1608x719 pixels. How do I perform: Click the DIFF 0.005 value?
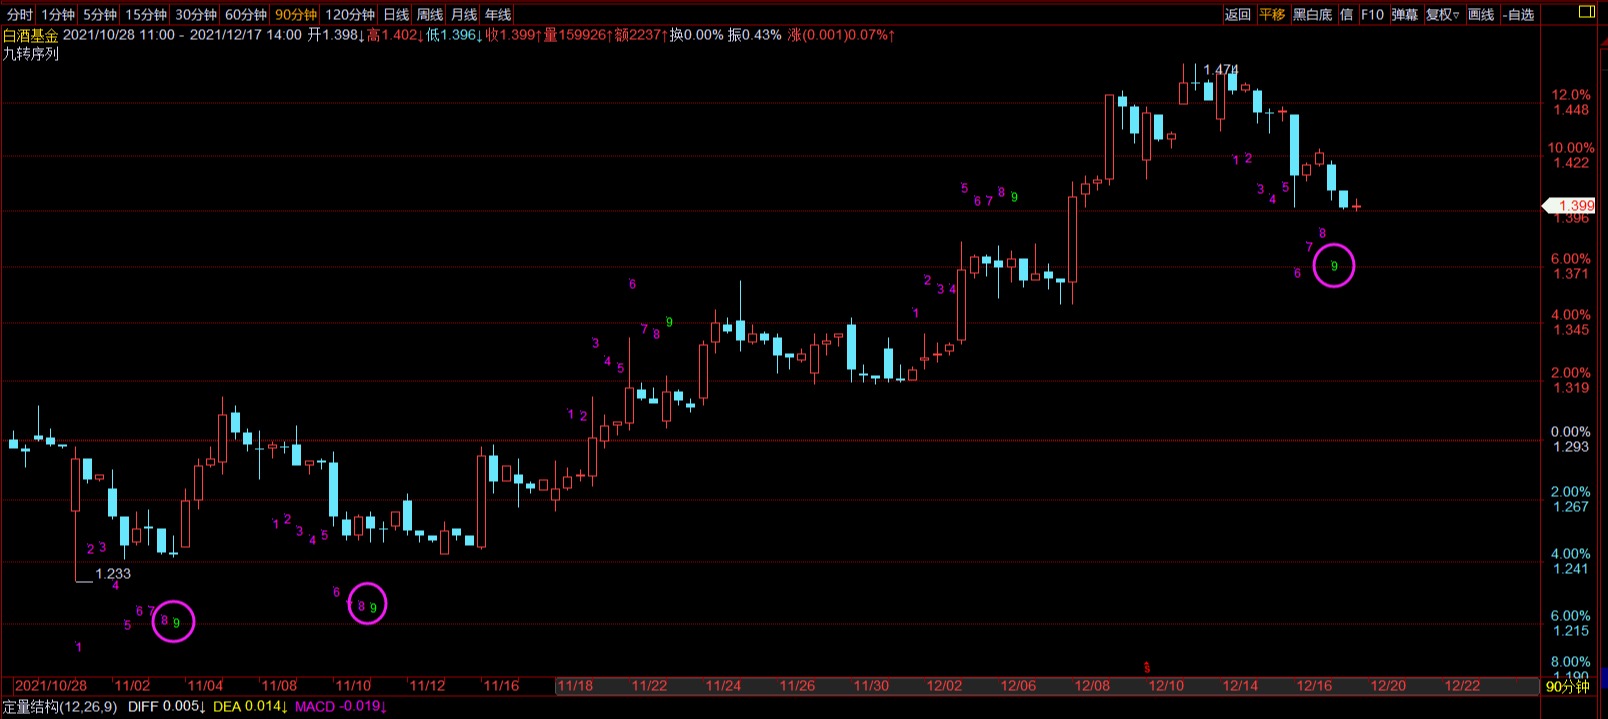(x=167, y=707)
